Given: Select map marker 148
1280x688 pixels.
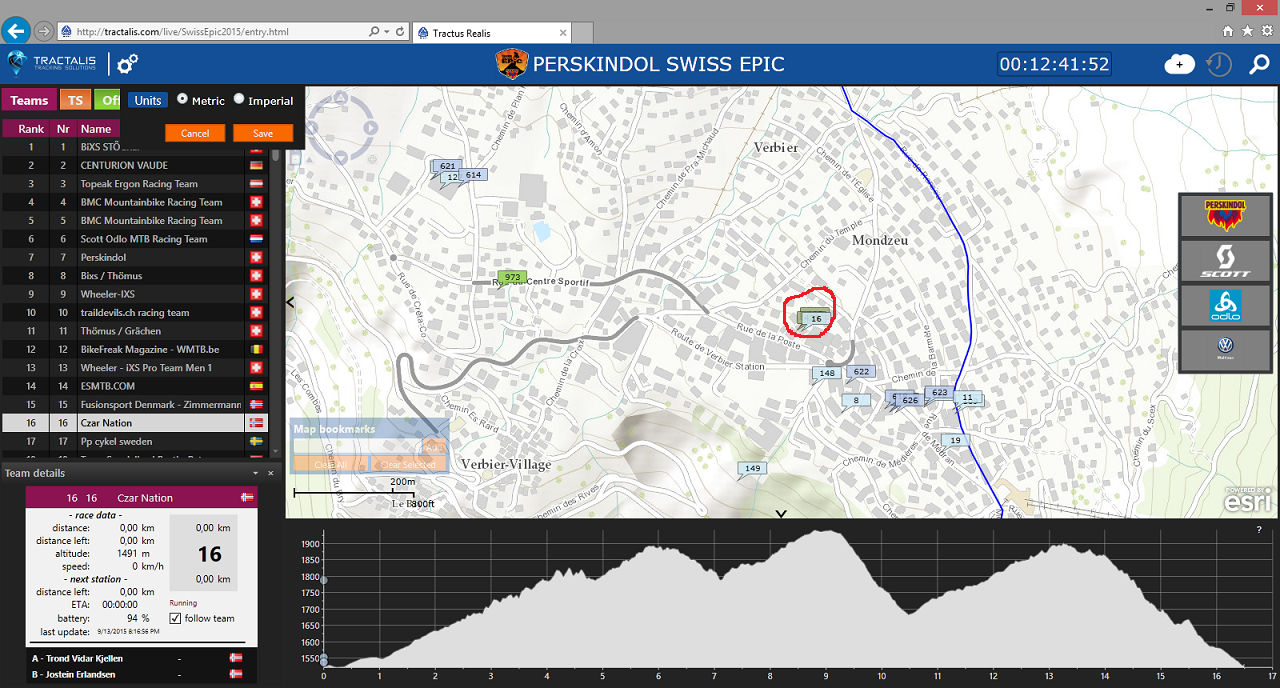Looking at the screenshot, I should pos(826,373).
